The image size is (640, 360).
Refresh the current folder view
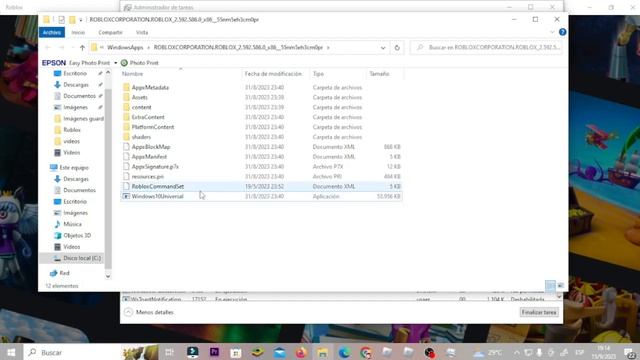coord(397,48)
